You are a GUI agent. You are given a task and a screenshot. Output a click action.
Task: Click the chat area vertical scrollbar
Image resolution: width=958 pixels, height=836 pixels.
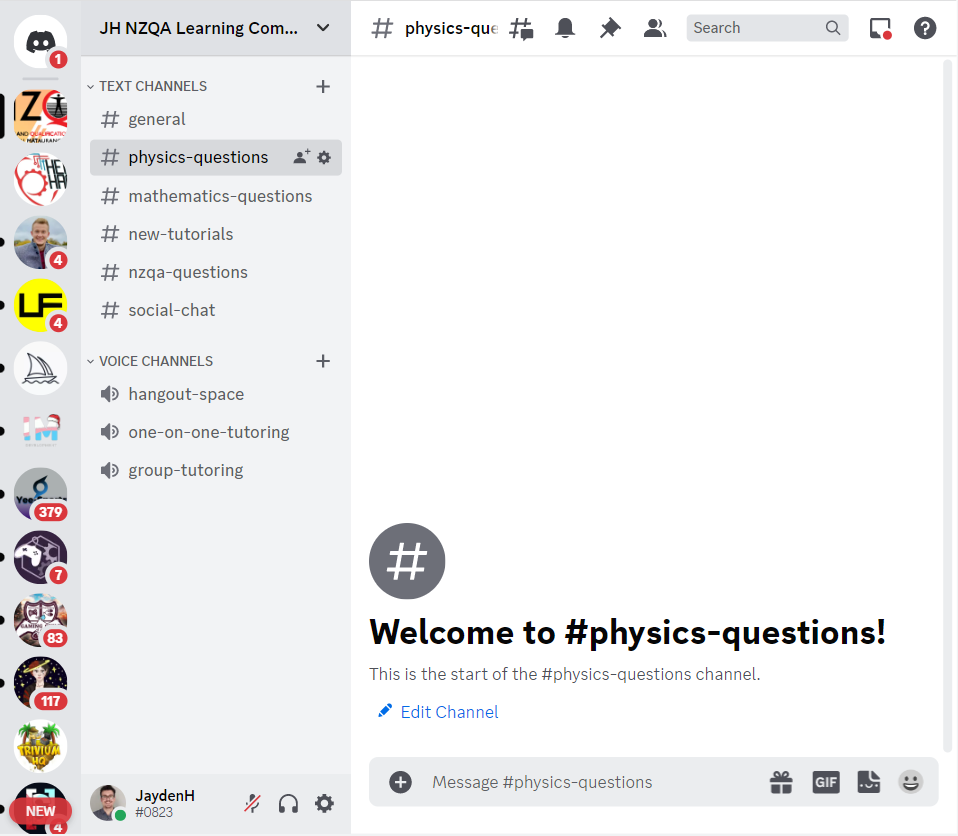(x=948, y=406)
